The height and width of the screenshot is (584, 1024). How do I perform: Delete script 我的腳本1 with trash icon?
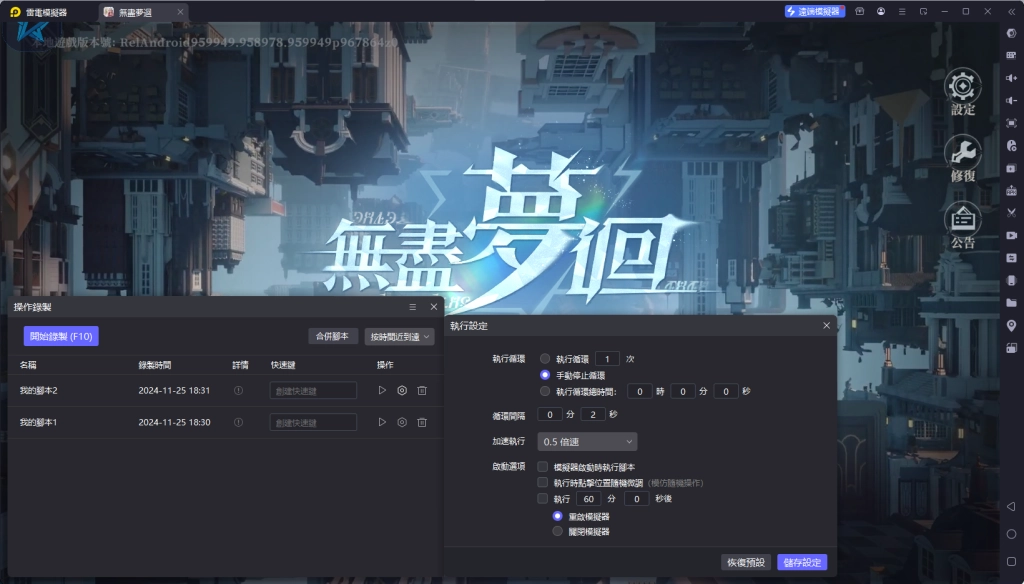pyautogui.click(x=422, y=422)
